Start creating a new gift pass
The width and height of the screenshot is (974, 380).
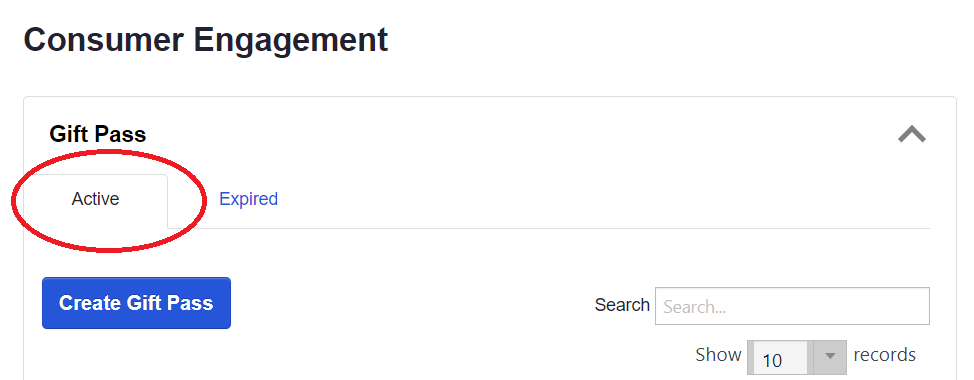coord(137,303)
